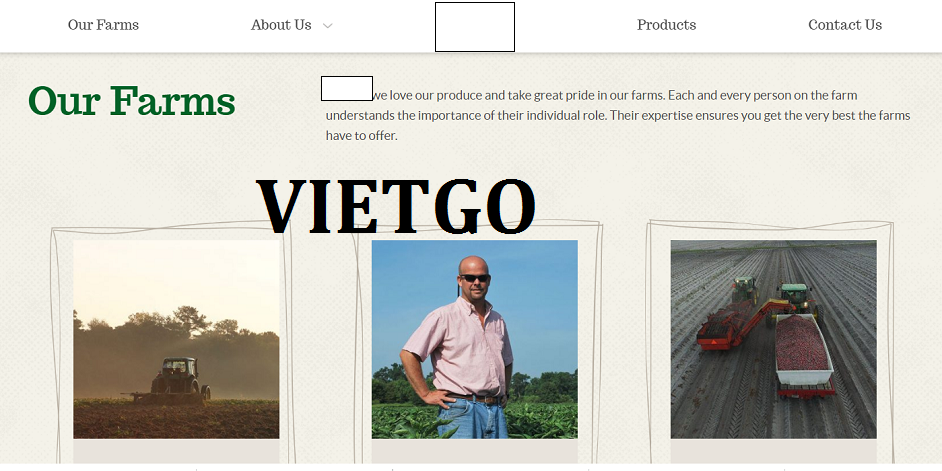Click the white box before the paragraph
942x471 pixels.
(347, 88)
